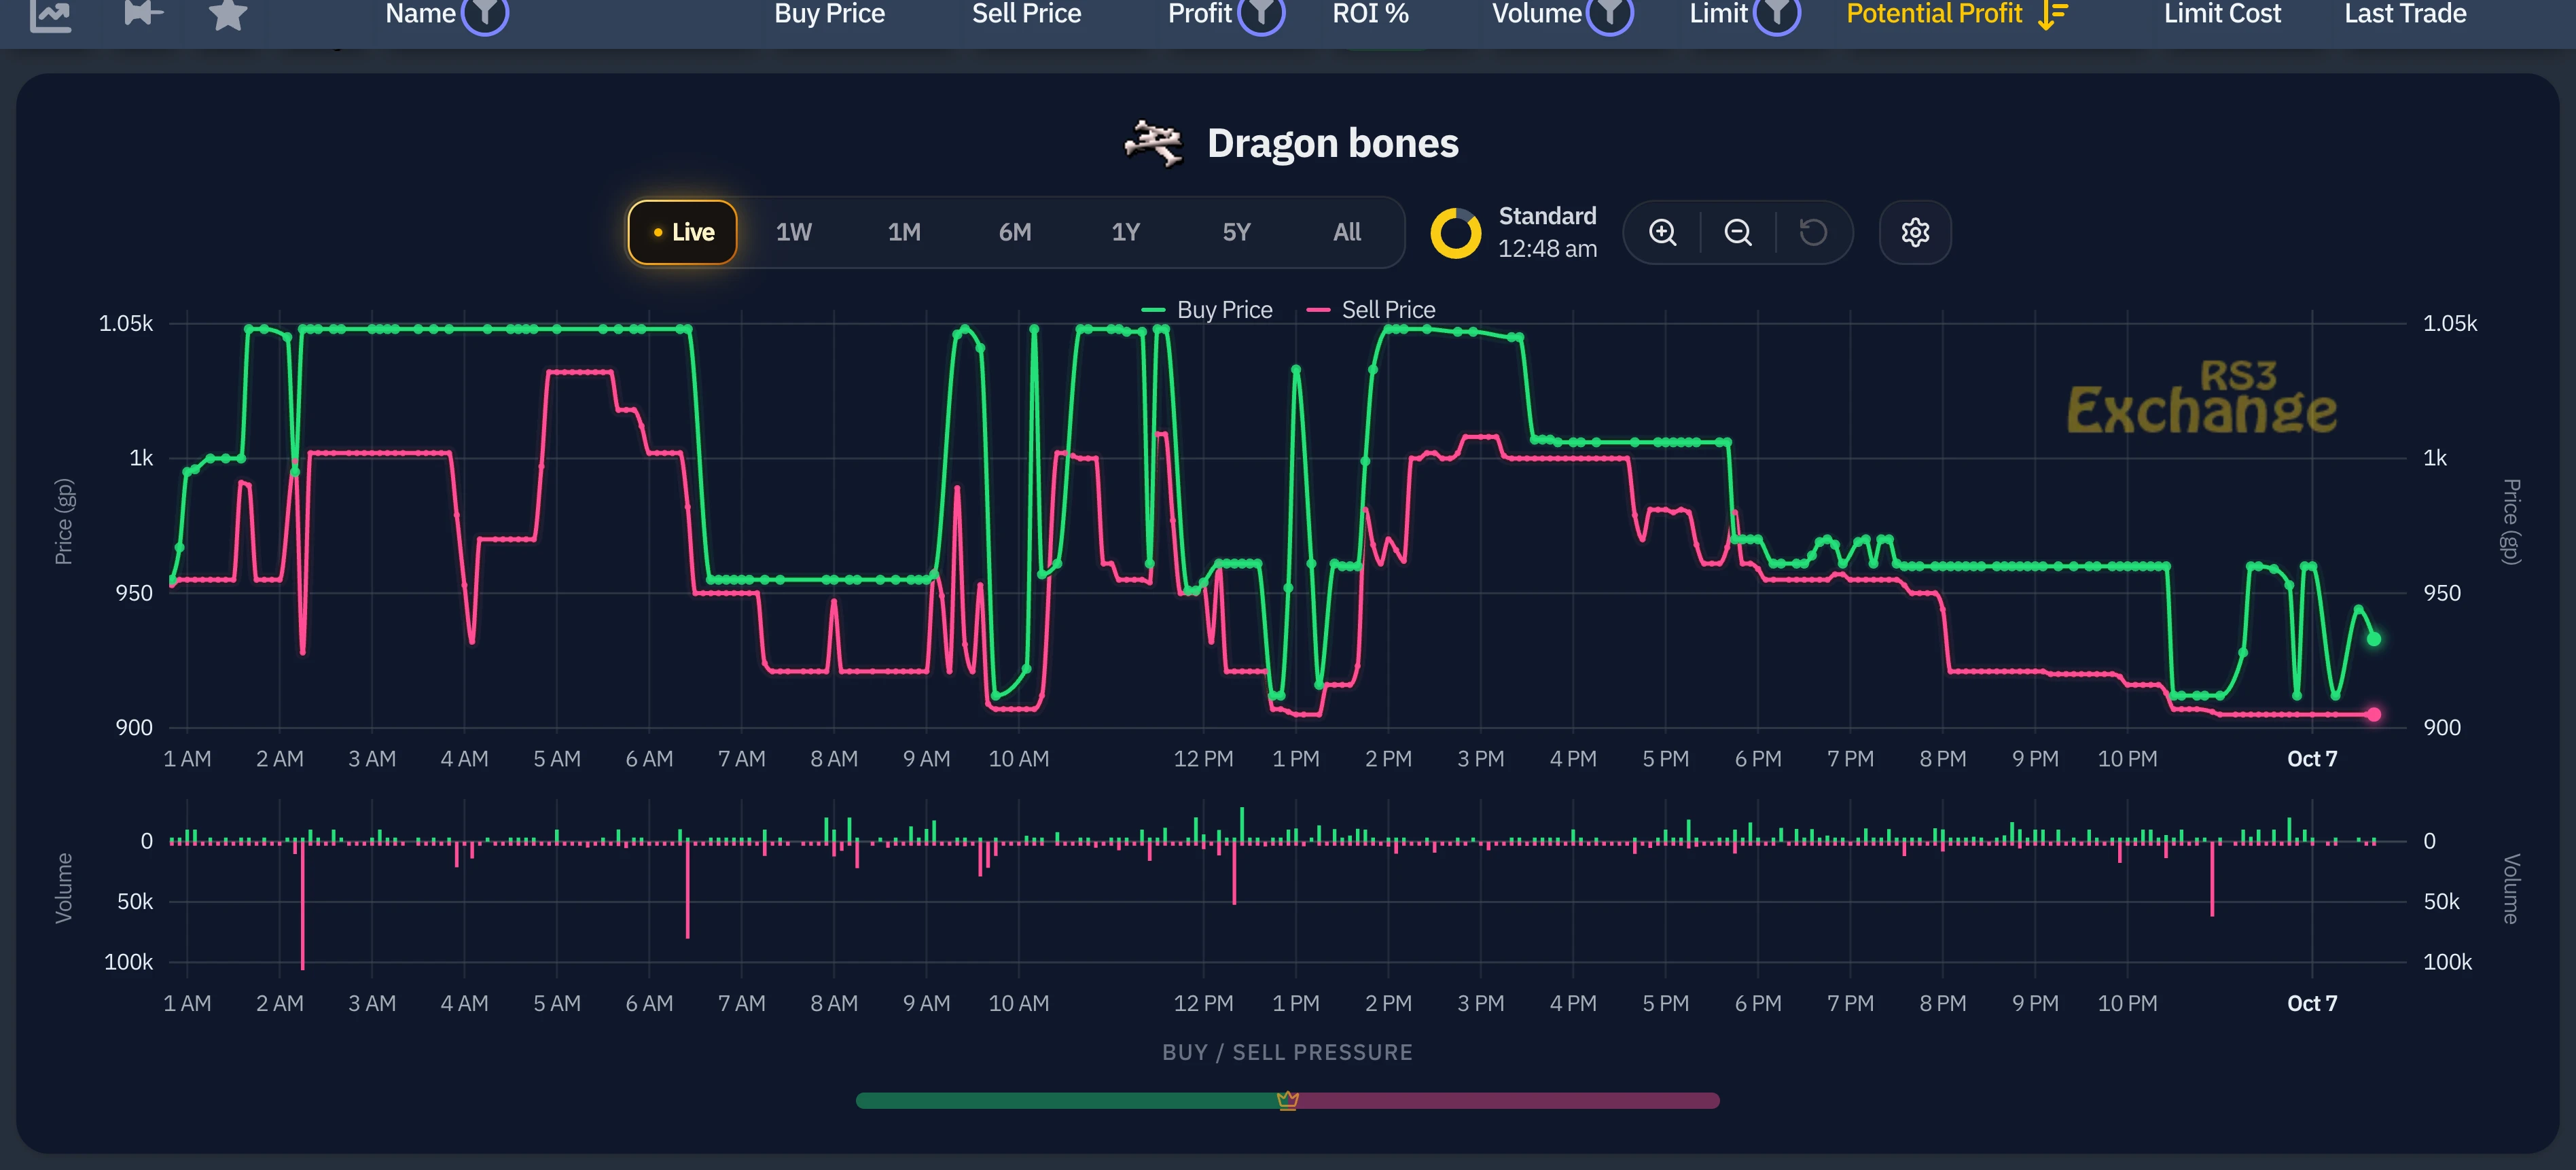Click the Dragon bones item icon

pos(1154,144)
